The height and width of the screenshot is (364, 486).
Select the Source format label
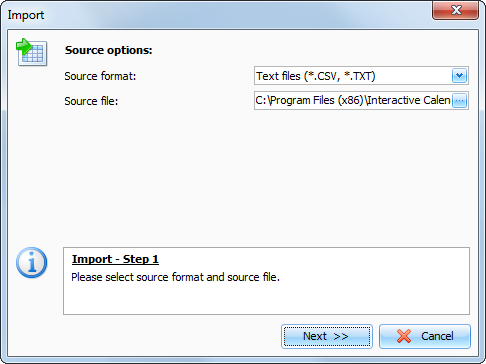point(100,76)
